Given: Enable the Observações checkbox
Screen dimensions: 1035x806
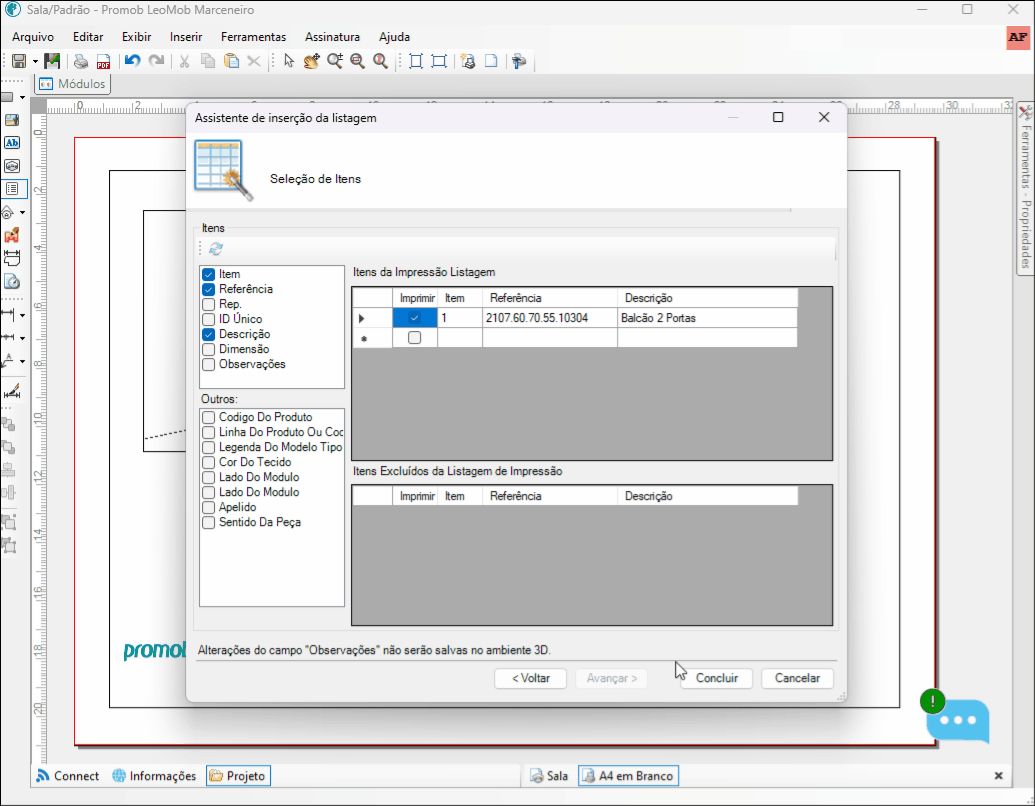Looking at the screenshot, I should (209, 364).
